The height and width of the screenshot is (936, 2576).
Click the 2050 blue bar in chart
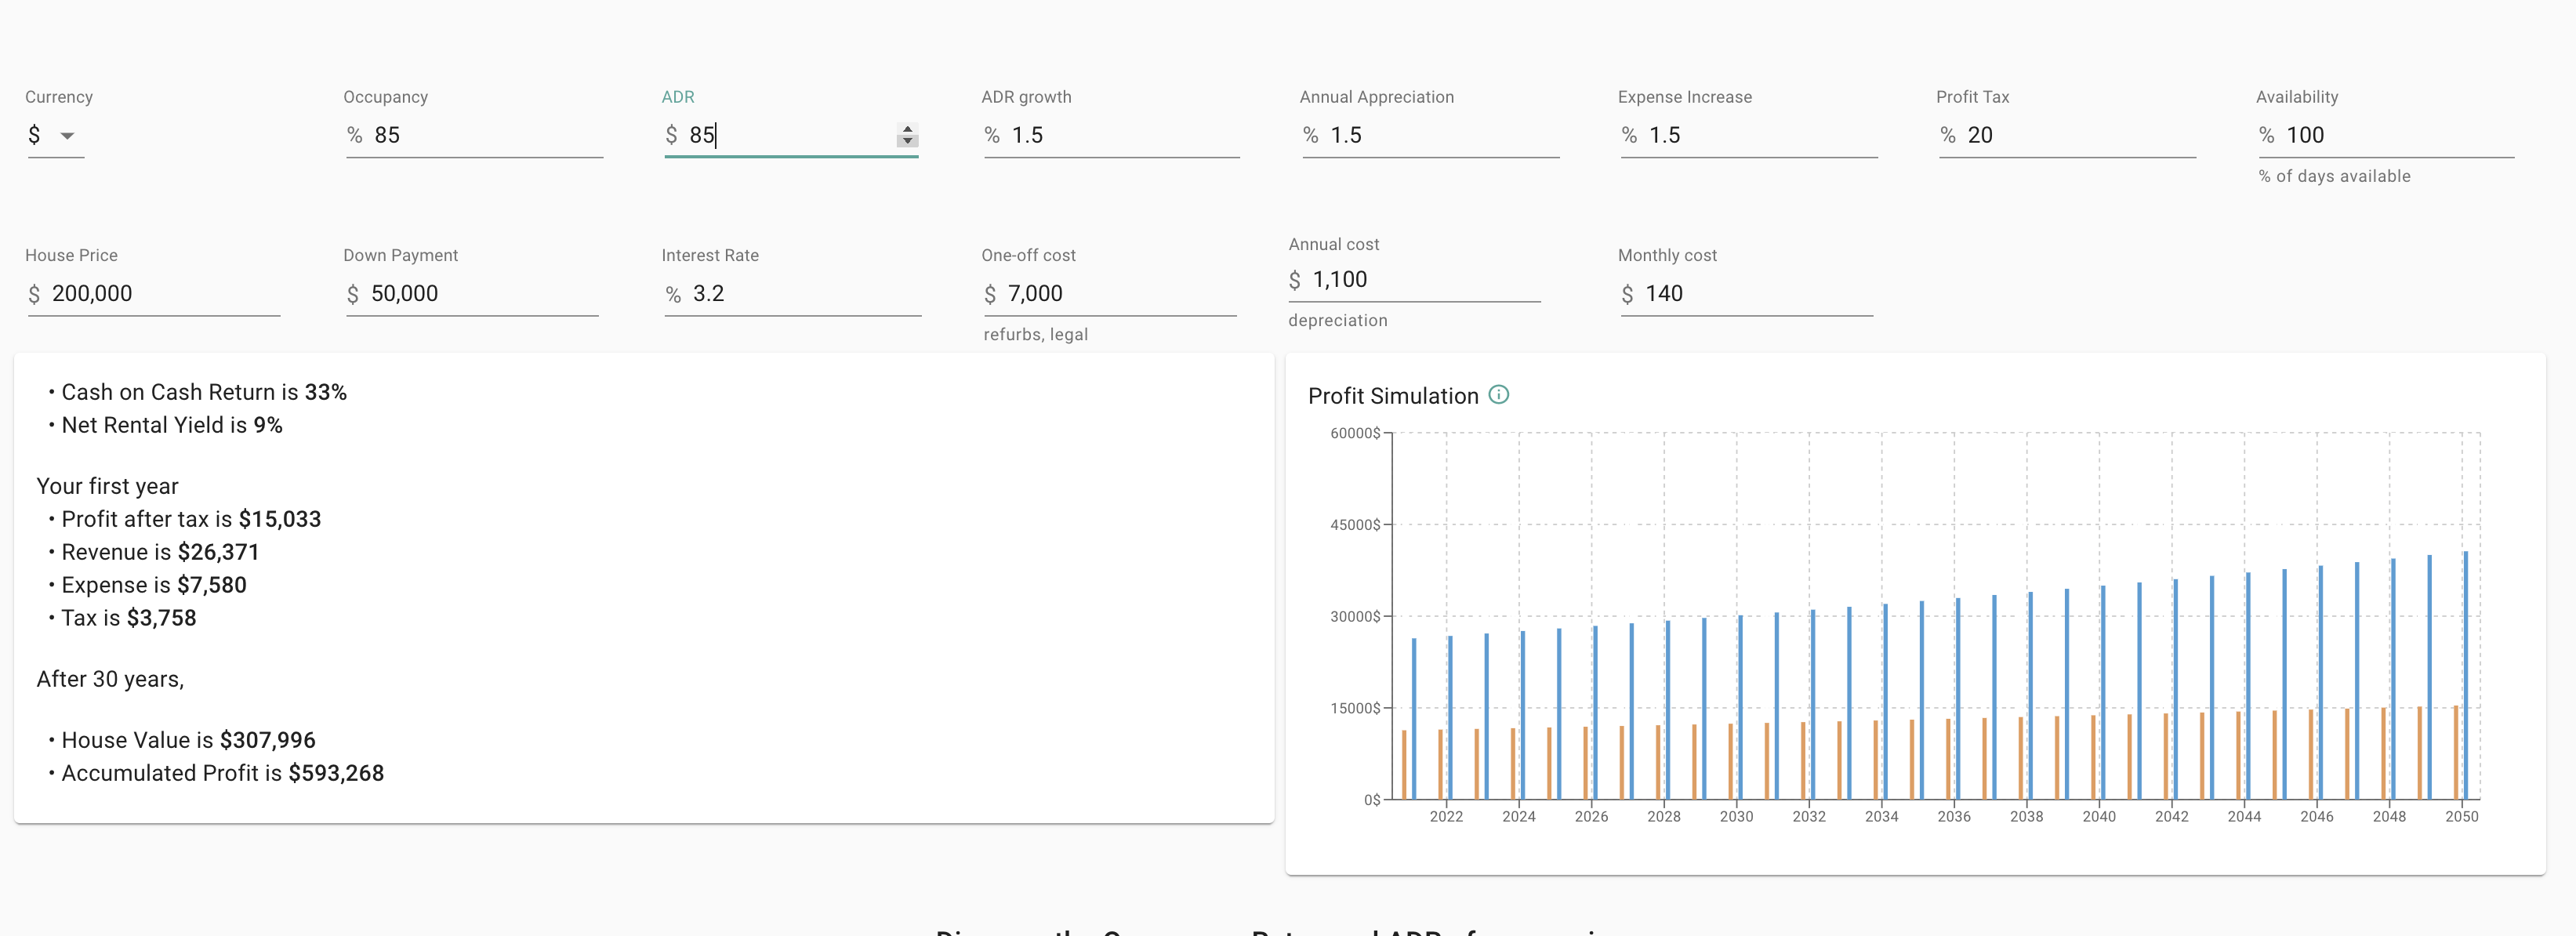pyautogui.click(x=2466, y=675)
